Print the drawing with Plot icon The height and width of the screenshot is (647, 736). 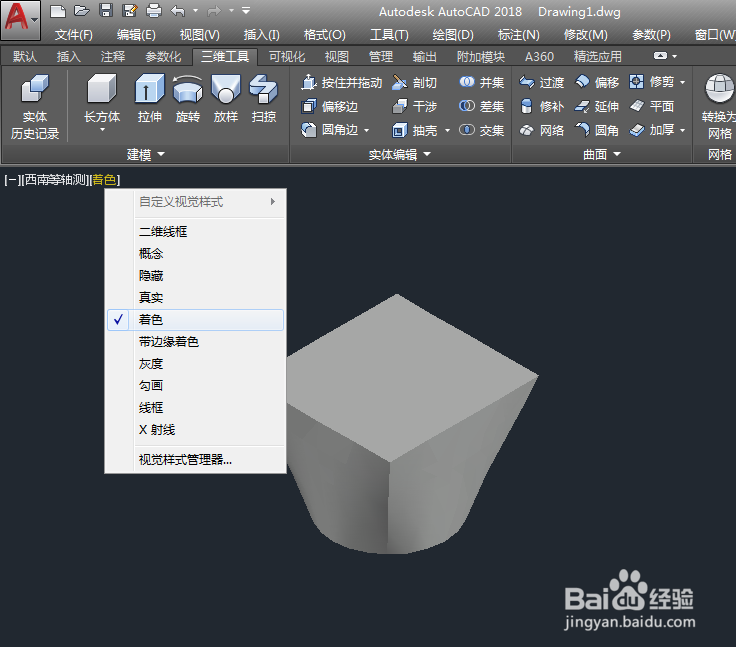click(153, 10)
